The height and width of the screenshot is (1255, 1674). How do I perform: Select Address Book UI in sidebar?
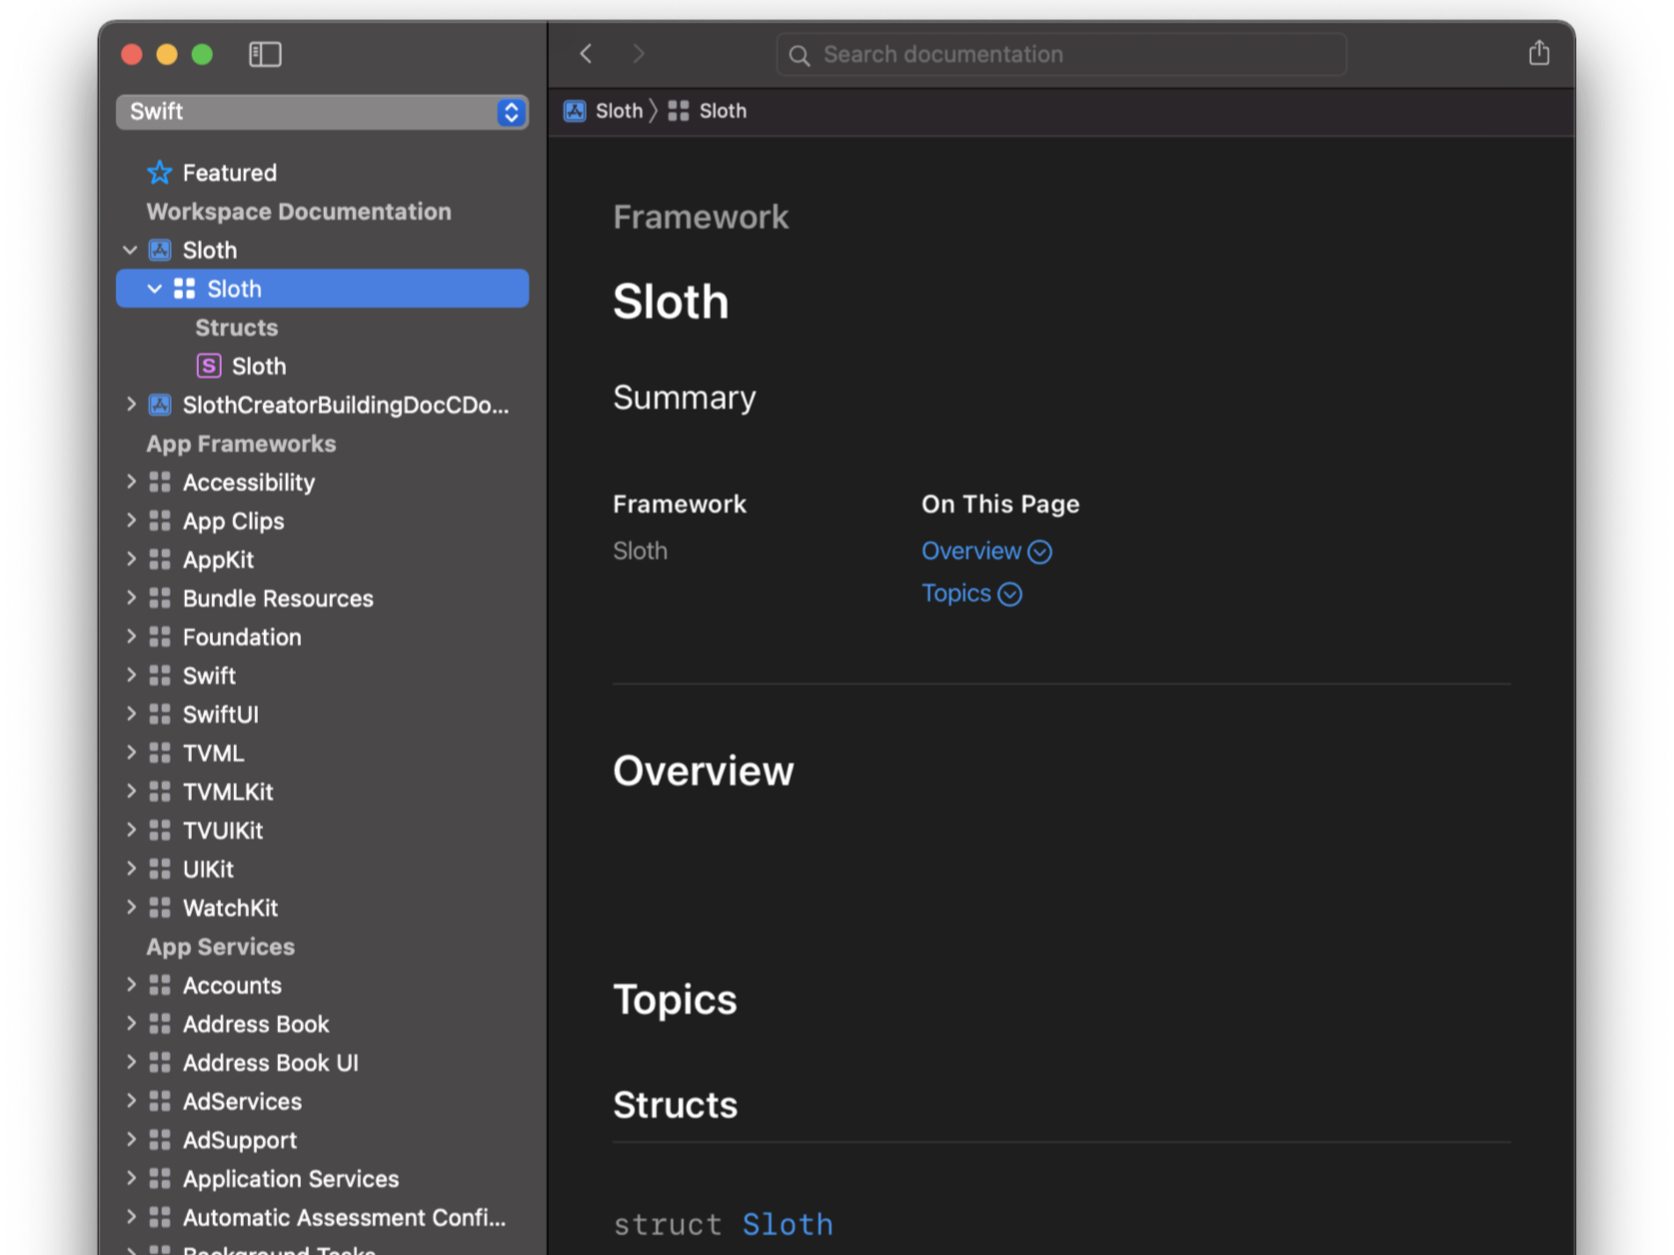point(270,1063)
